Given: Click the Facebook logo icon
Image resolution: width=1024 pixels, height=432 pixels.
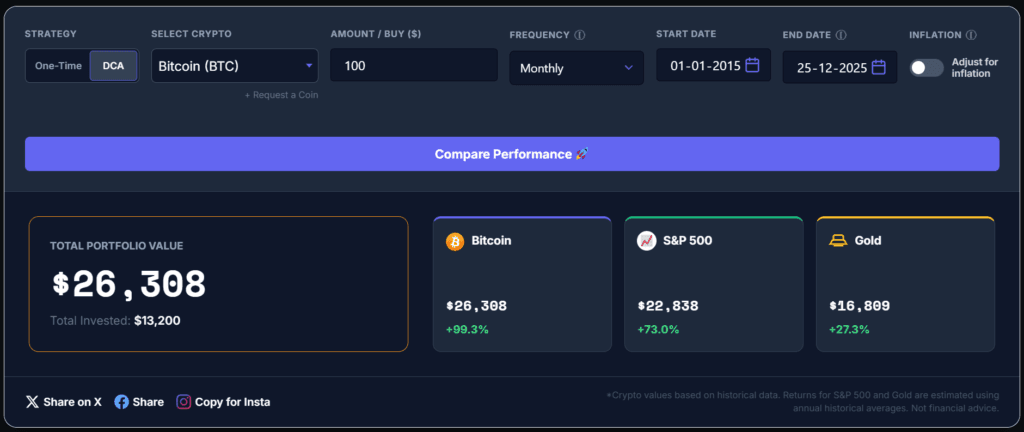Looking at the screenshot, I should pos(121,402).
